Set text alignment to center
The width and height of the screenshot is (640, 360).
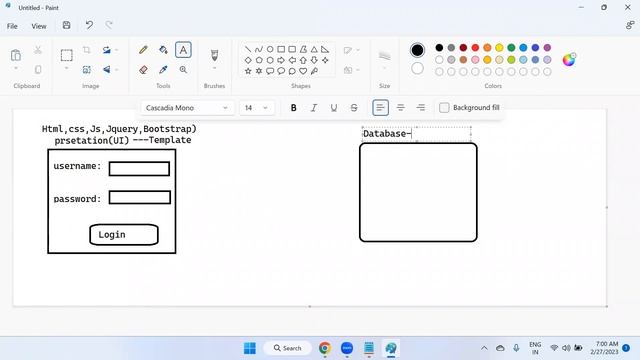(400, 108)
